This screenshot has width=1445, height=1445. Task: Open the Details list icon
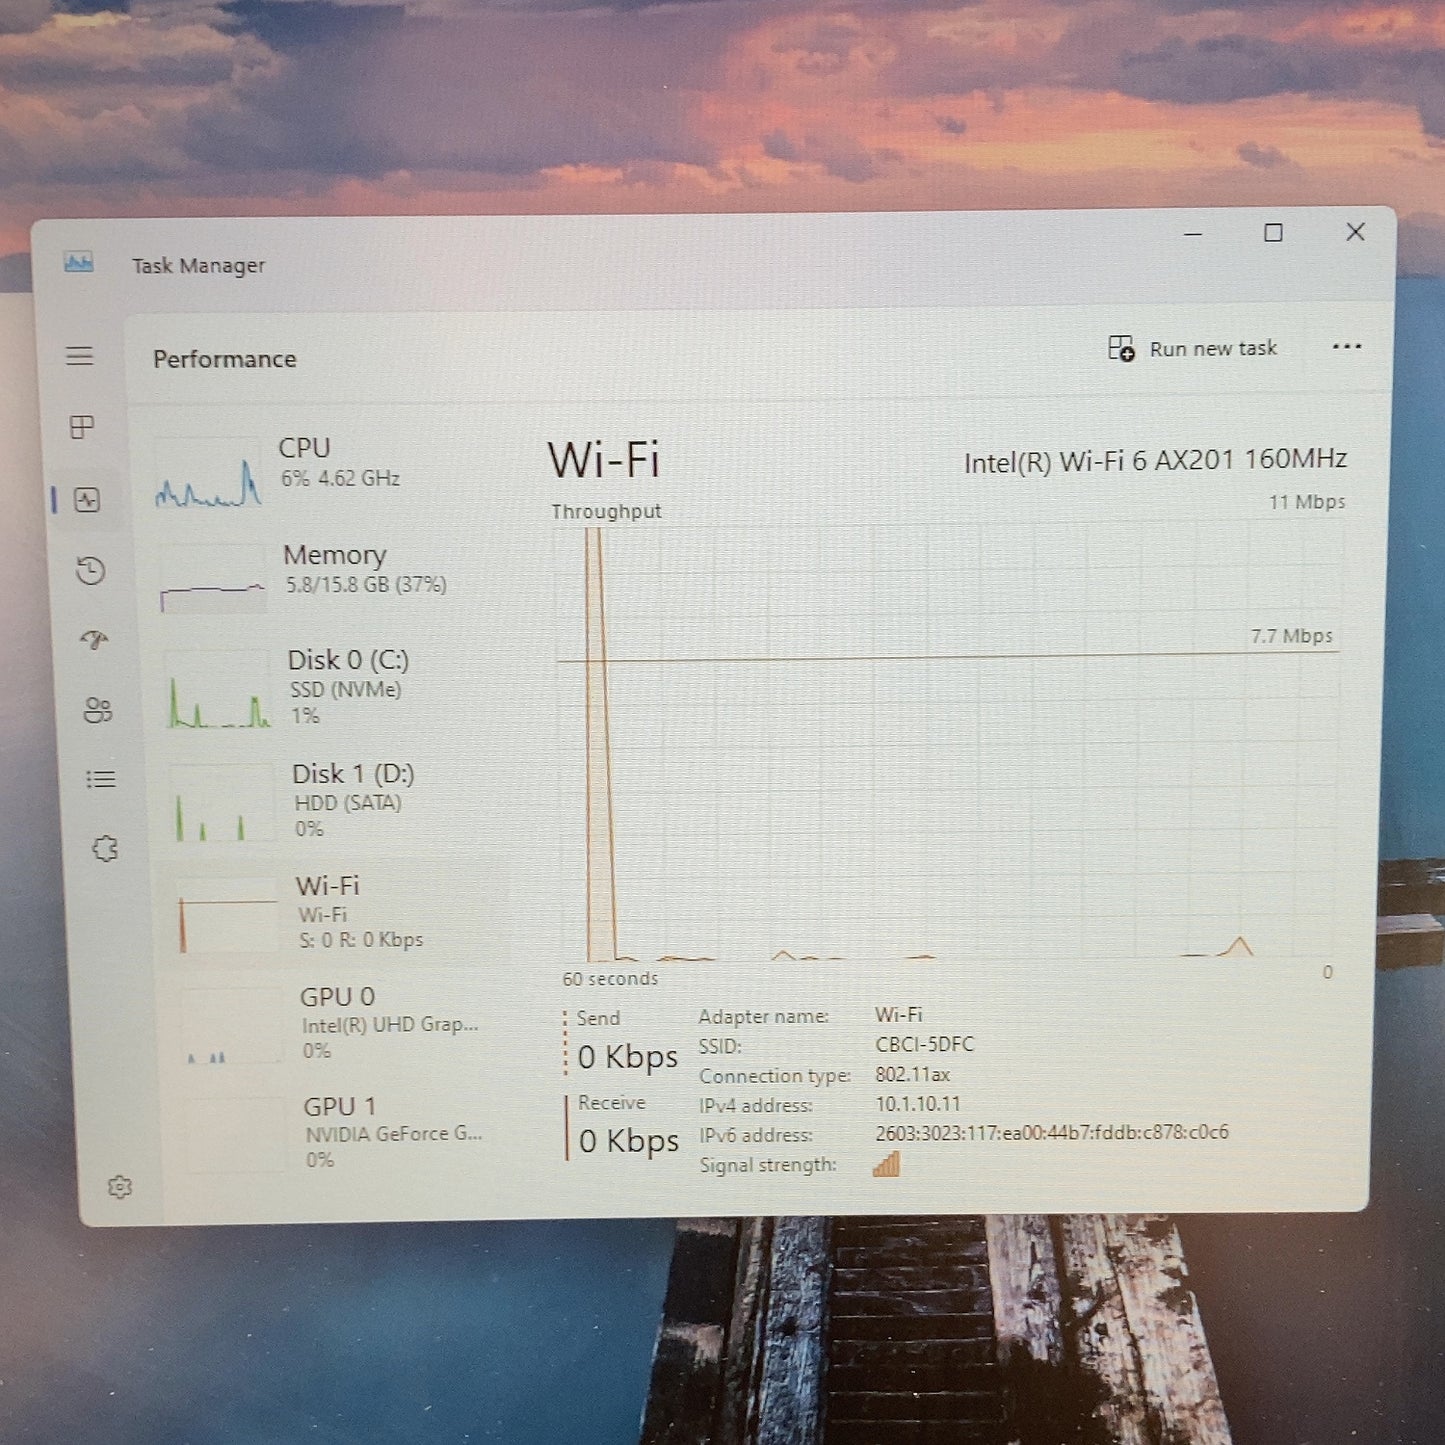click(101, 779)
